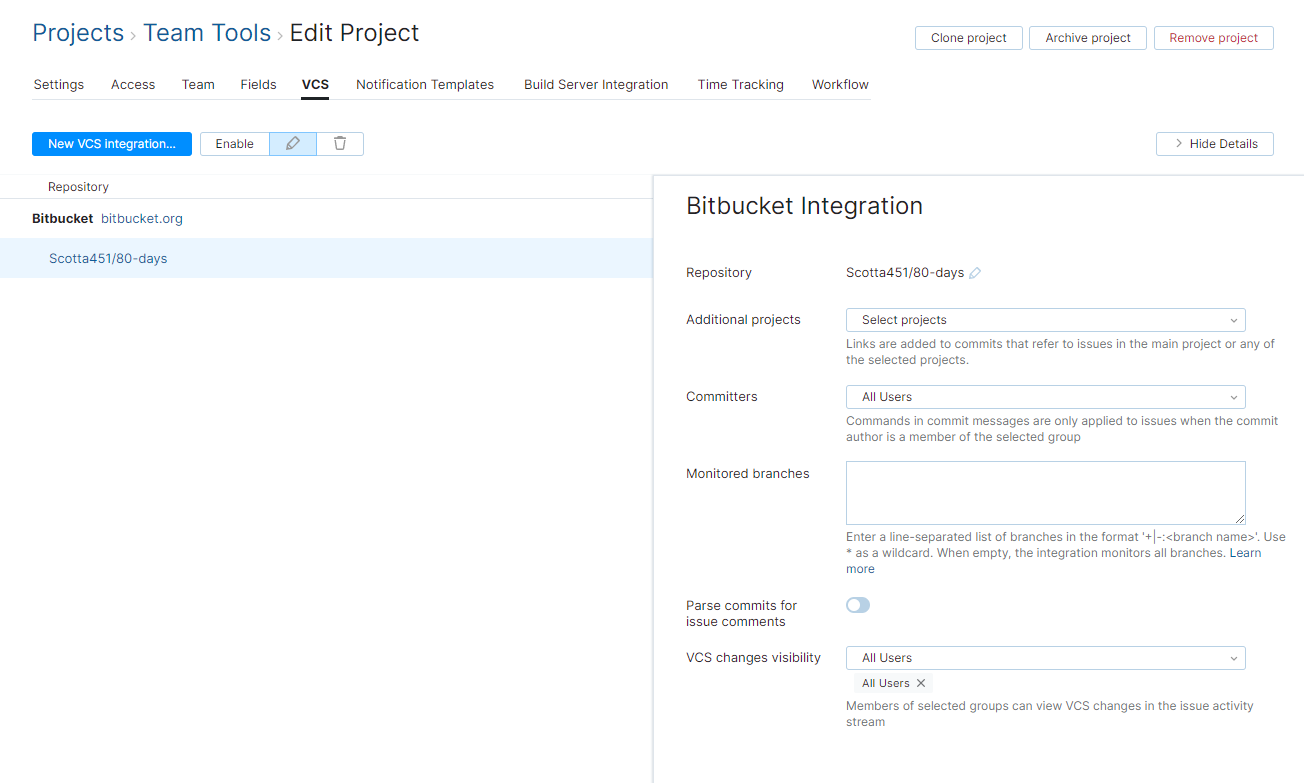Open the VCS changes visibility dropdown

tap(1045, 657)
